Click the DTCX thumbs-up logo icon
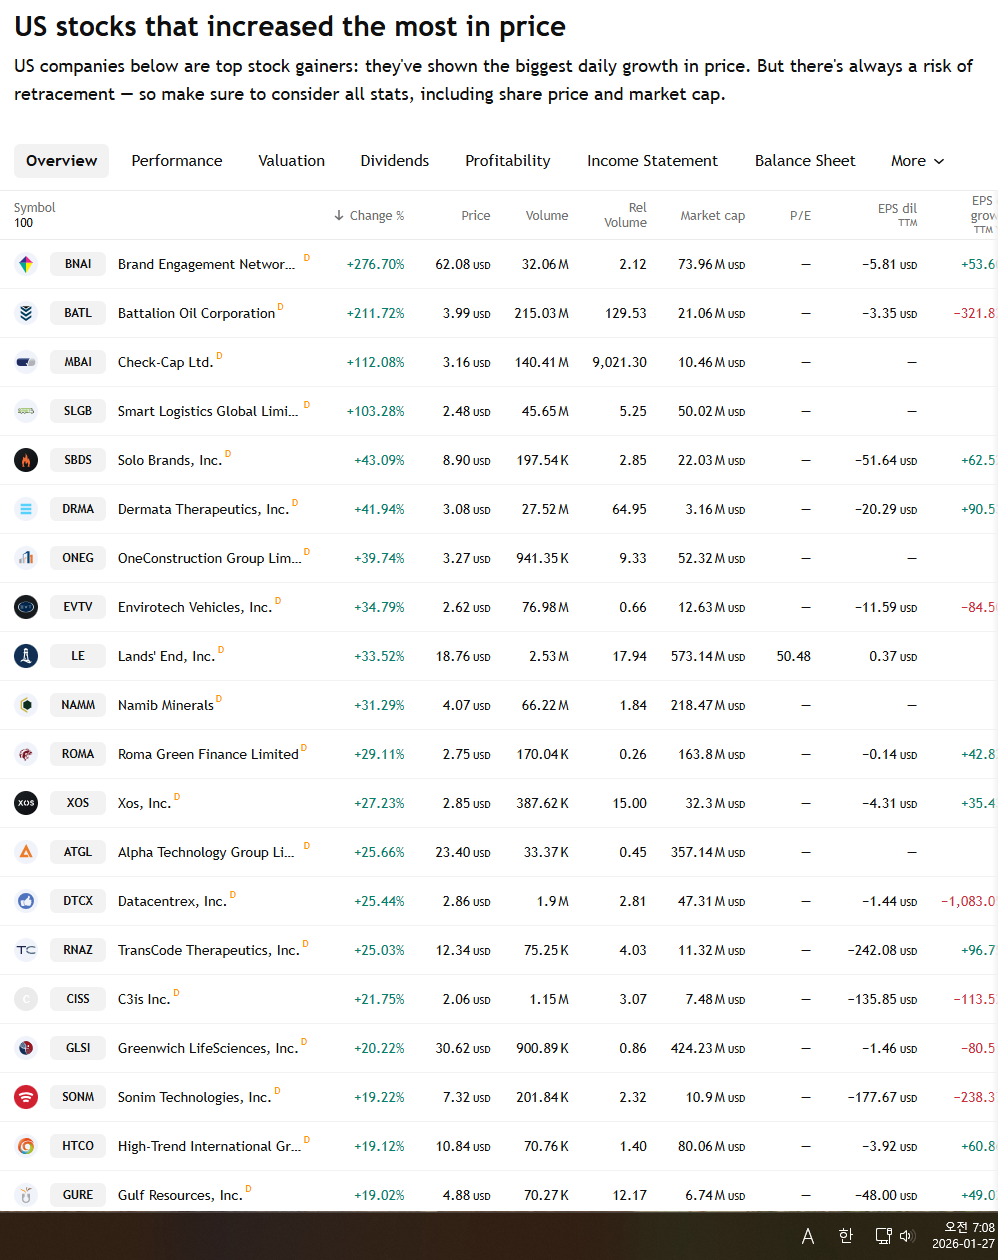Viewport: 998px width, 1260px height. pos(26,901)
